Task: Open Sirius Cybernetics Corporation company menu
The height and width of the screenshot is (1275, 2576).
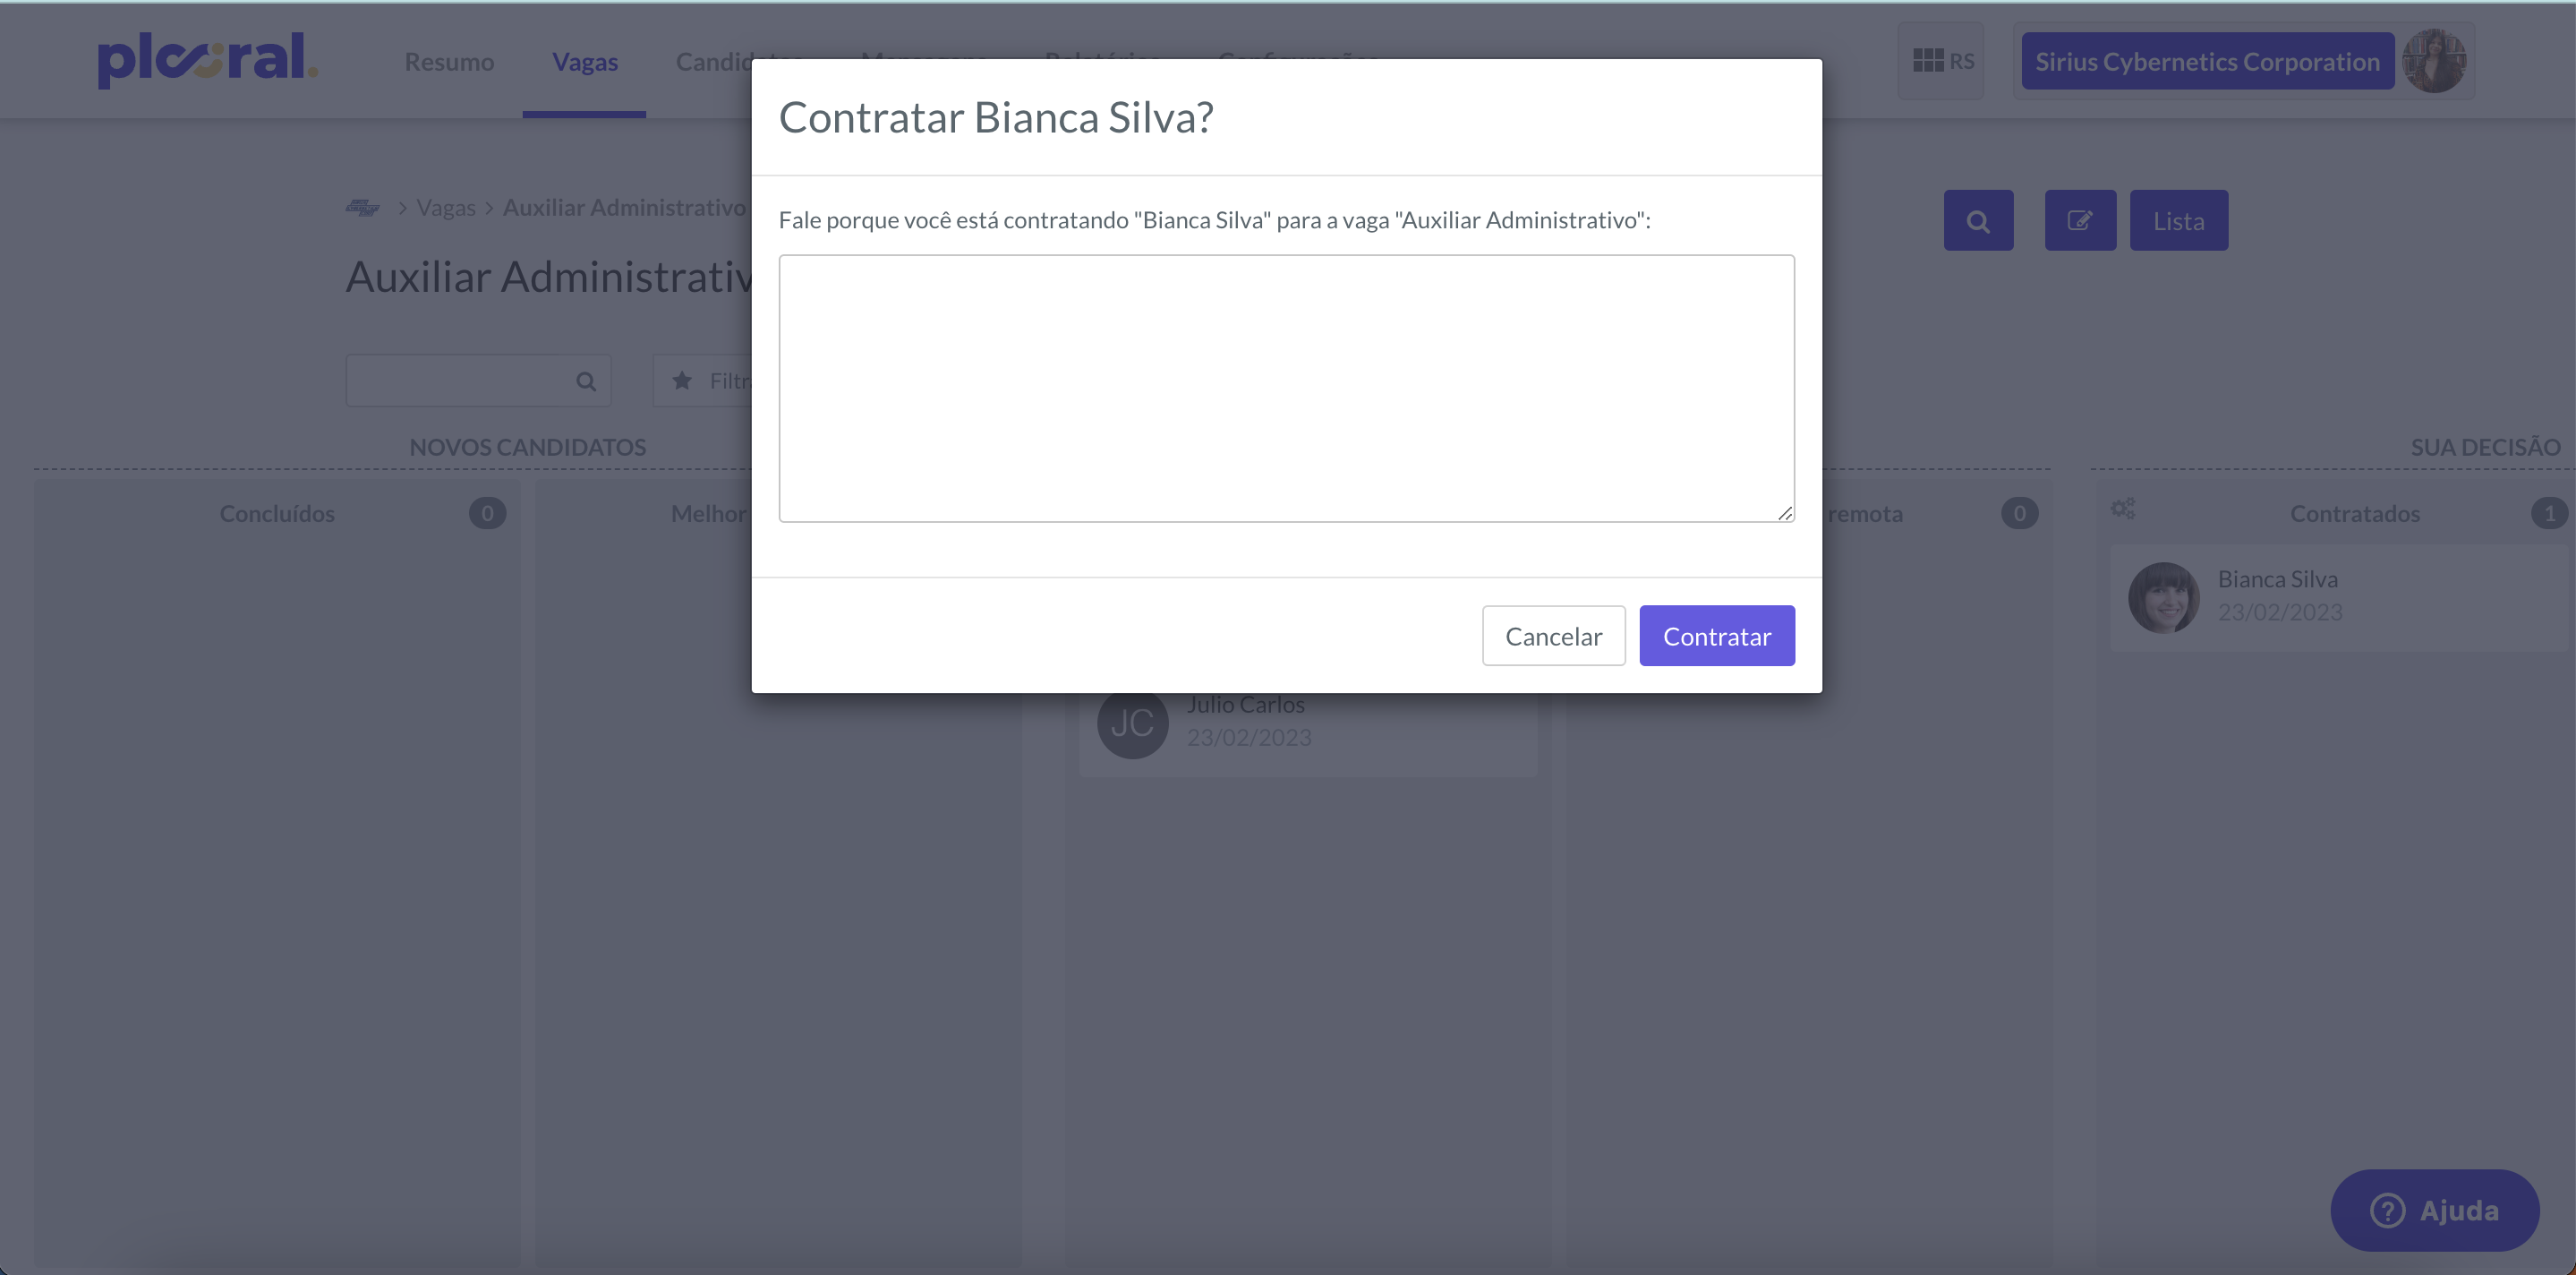Action: tap(2207, 62)
